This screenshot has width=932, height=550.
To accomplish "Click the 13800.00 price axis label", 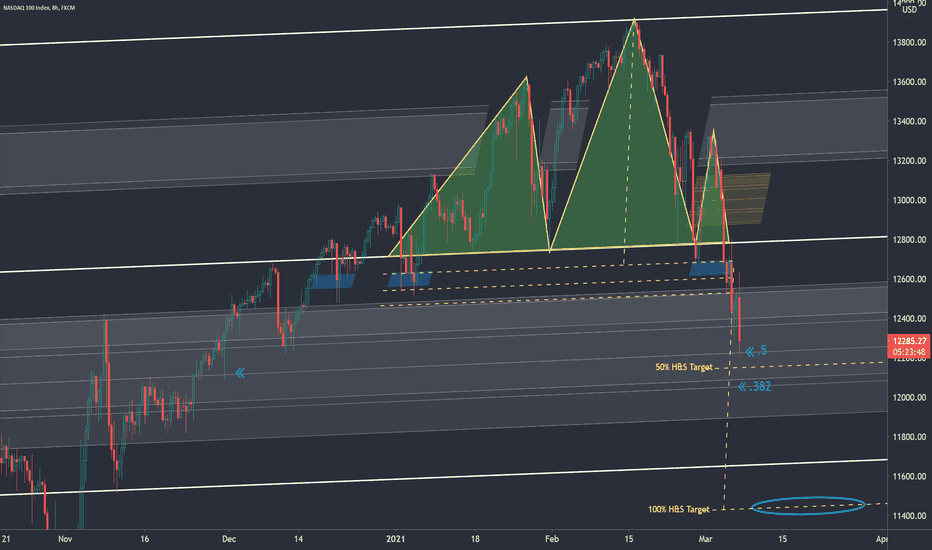I will (x=909, y=42).
